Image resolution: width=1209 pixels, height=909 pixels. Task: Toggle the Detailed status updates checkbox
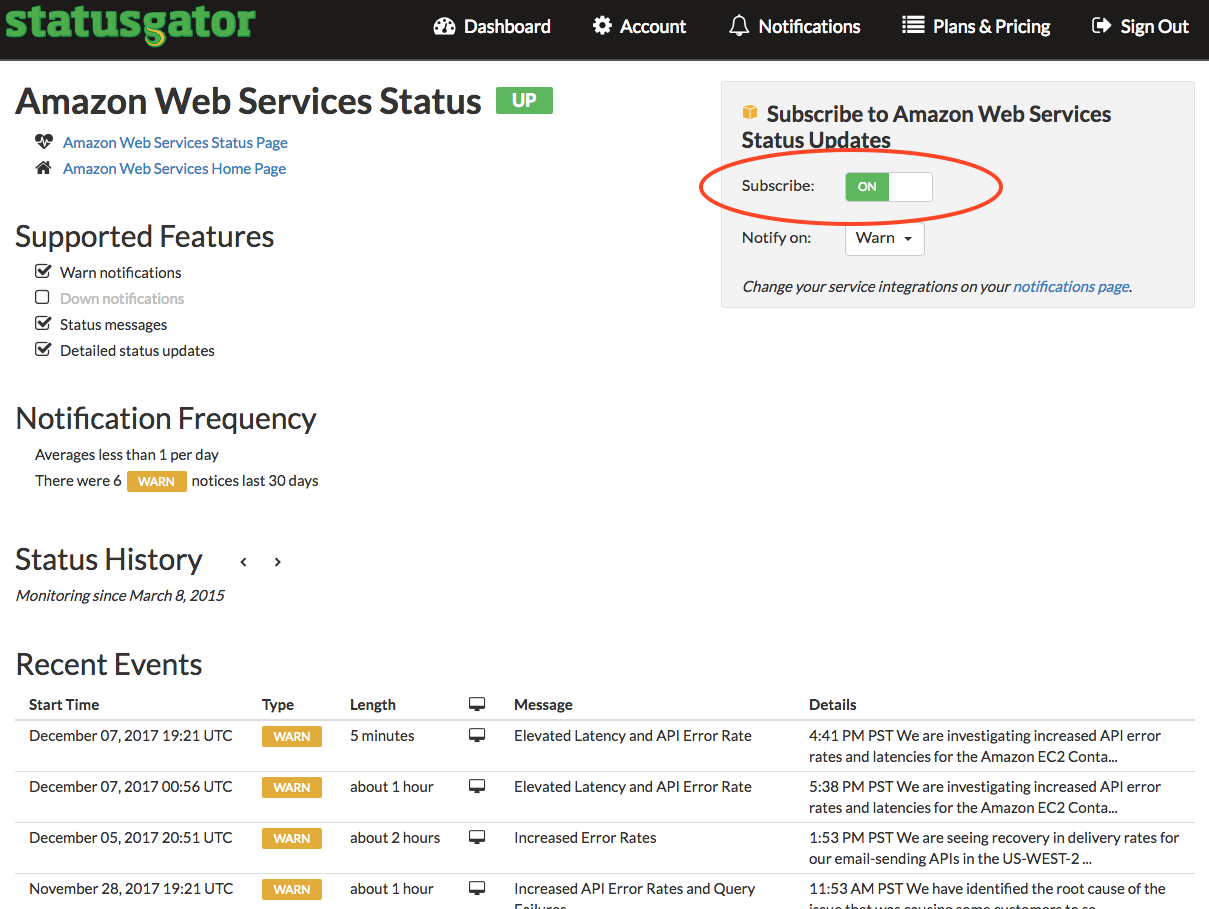(42, 349)
